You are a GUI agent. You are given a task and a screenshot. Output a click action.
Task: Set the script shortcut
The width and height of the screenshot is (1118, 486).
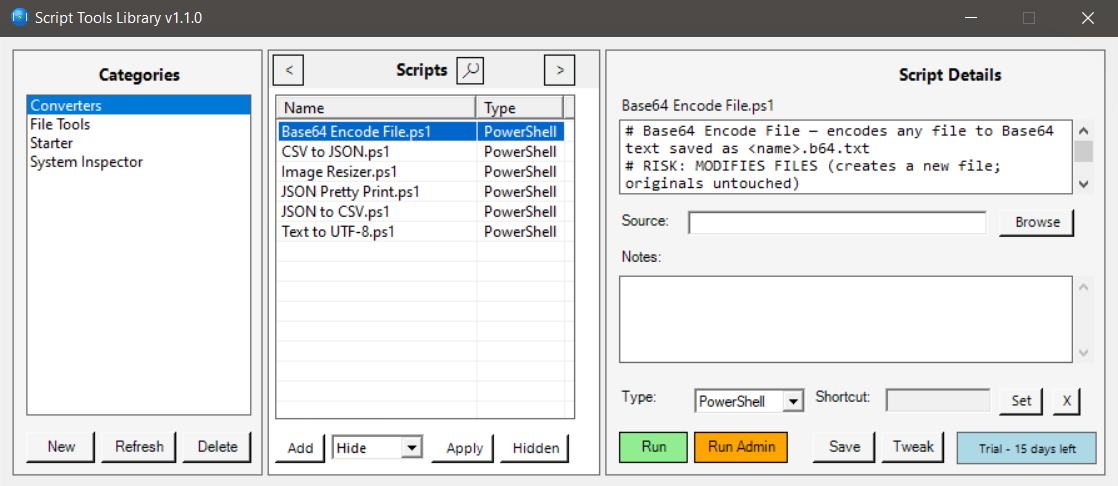(x=1021, y=400)
